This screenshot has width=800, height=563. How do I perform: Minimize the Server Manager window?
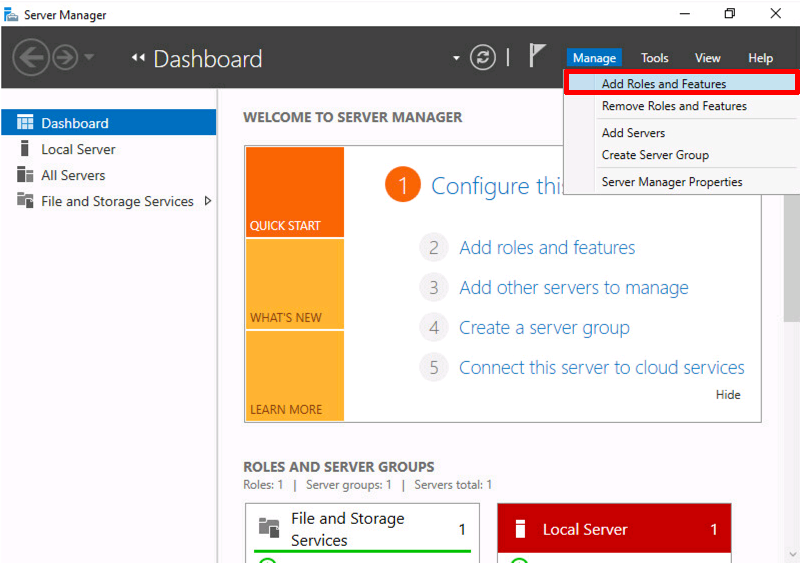[685, 14]
